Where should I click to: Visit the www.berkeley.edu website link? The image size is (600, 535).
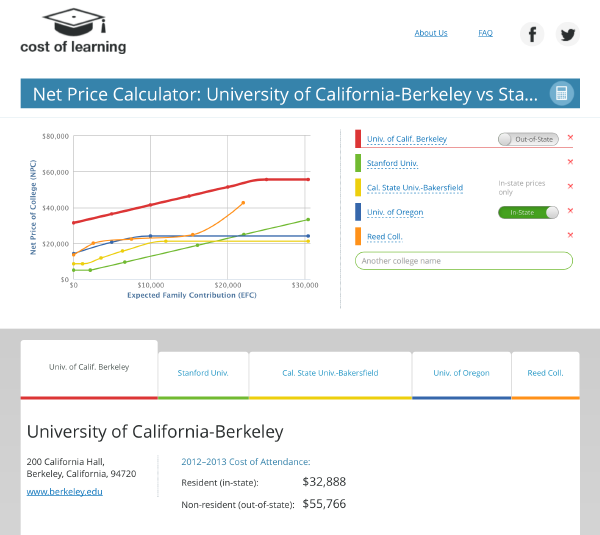tap(64, 491)
